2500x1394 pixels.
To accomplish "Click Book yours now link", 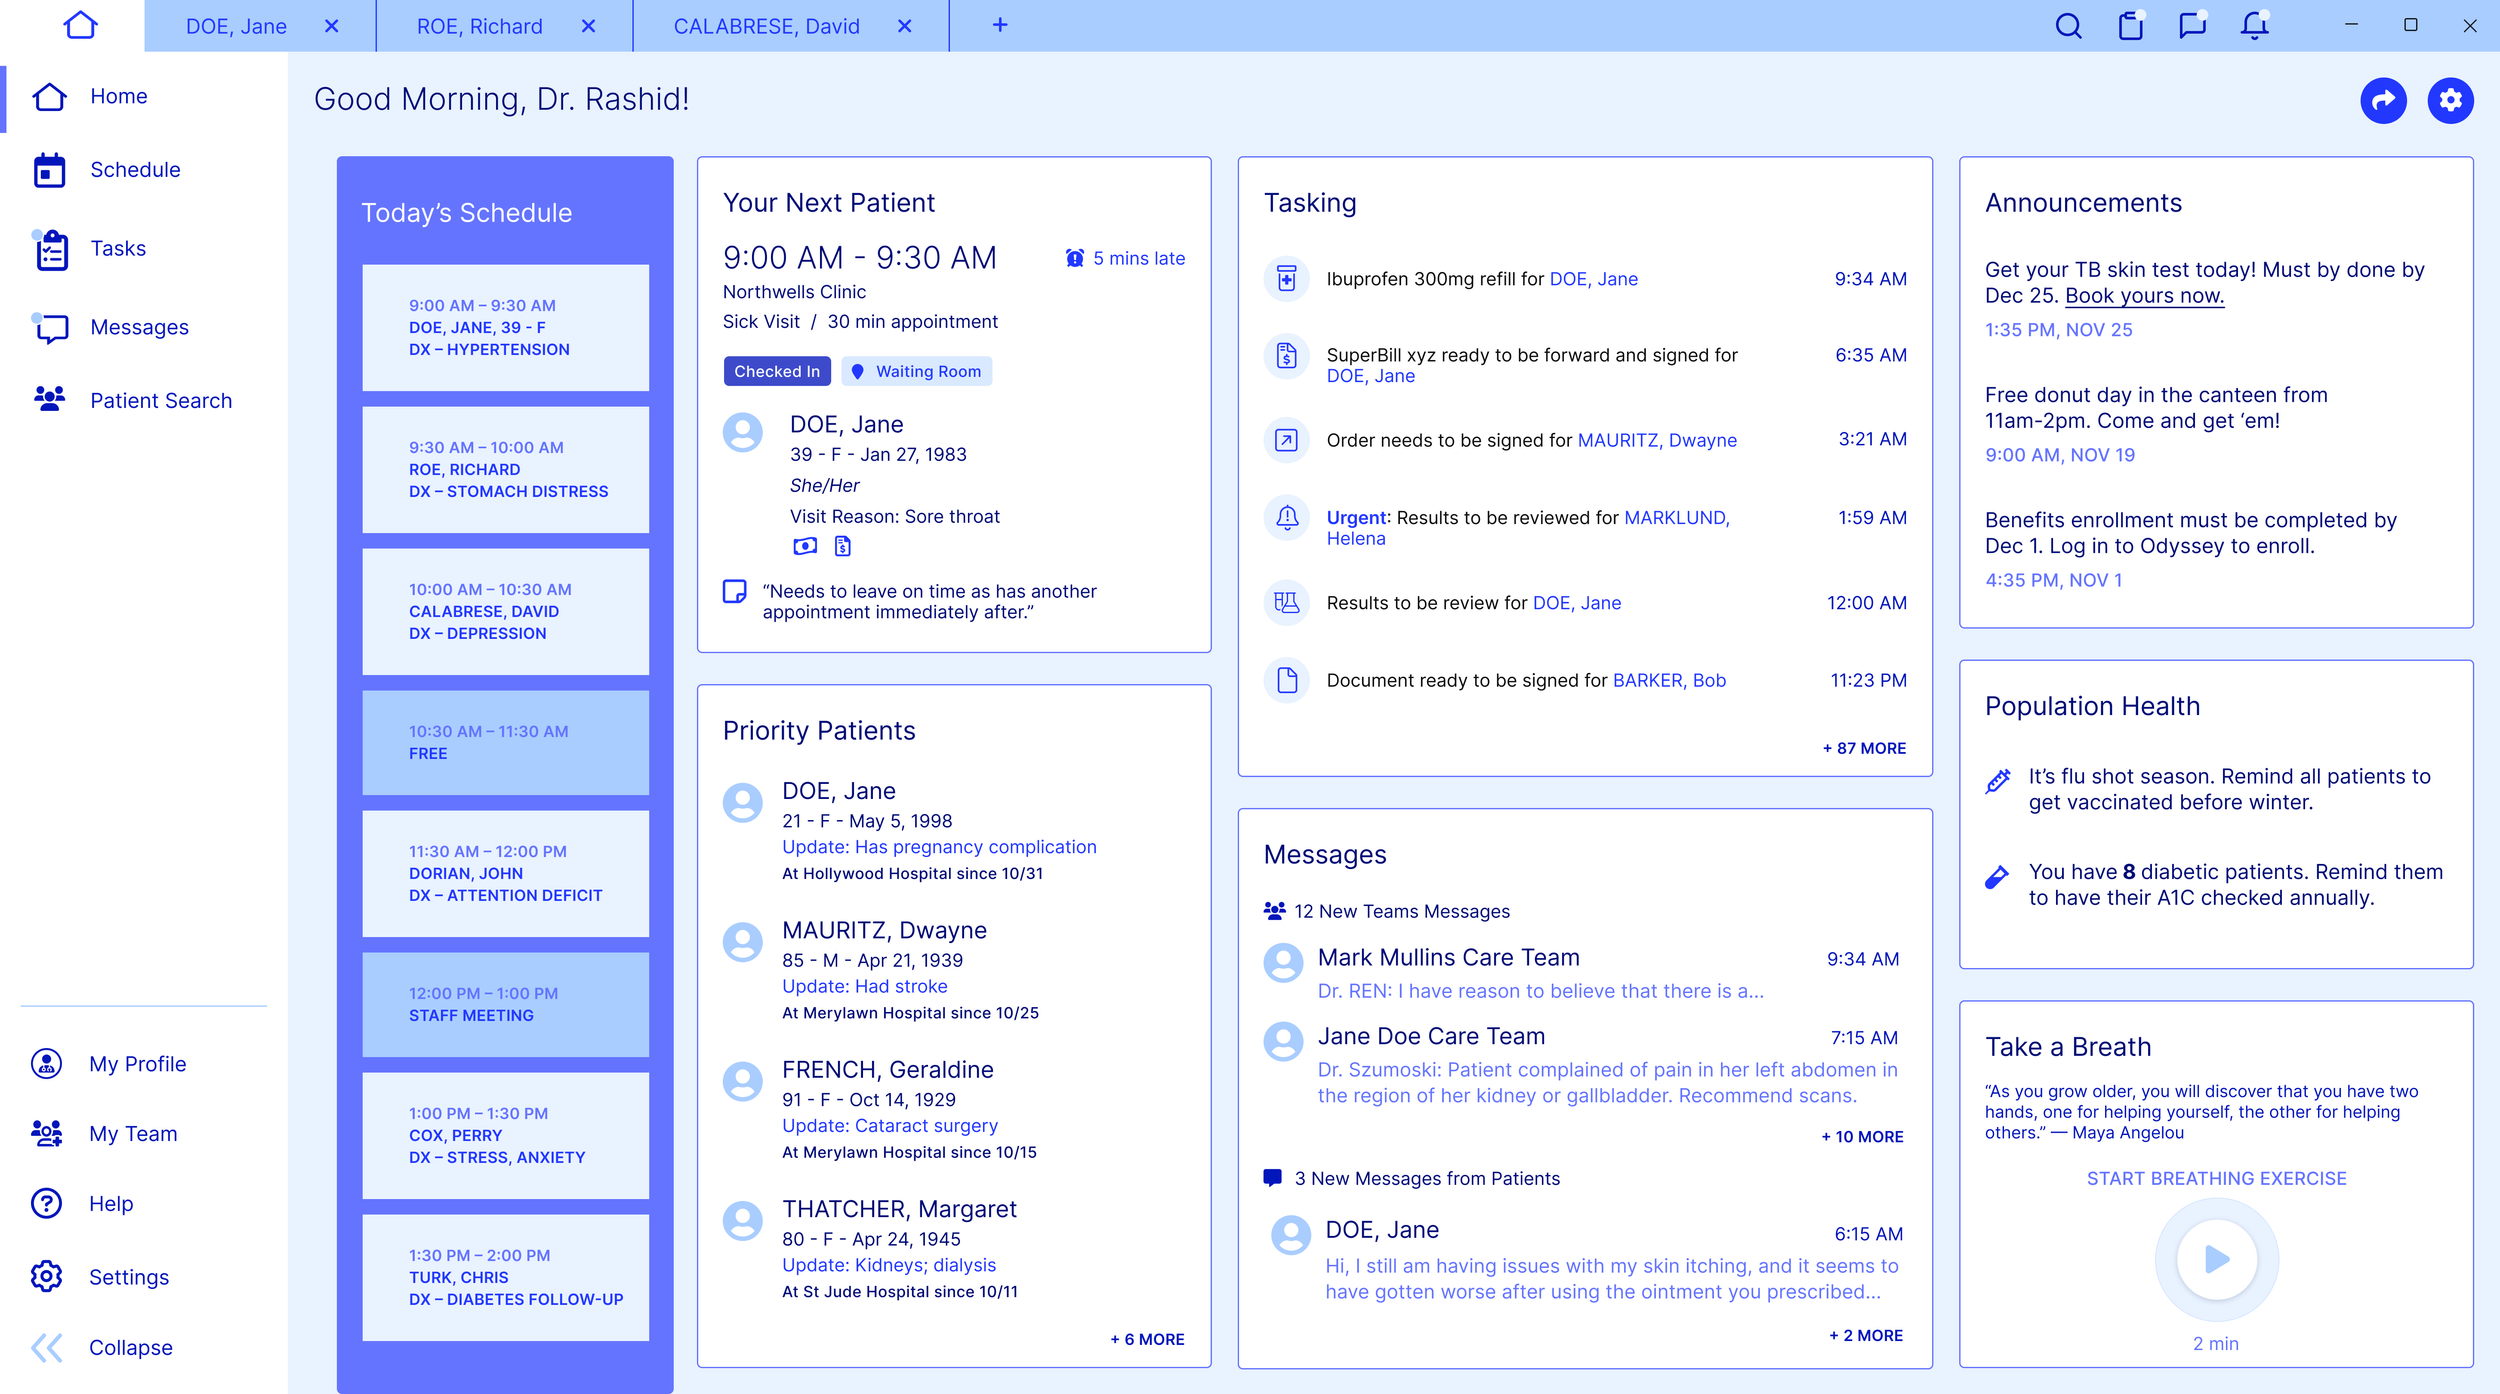I will coord(2144,296).
